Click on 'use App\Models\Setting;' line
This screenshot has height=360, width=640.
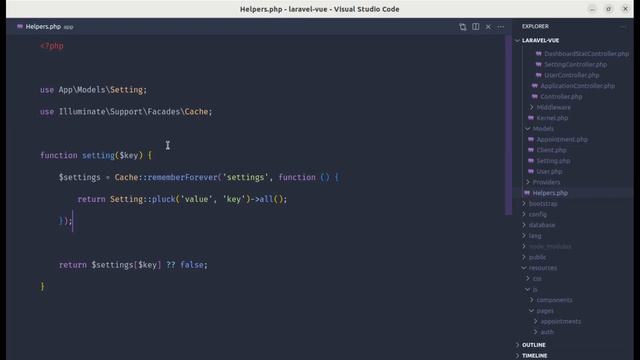click(x=93, y=90)
